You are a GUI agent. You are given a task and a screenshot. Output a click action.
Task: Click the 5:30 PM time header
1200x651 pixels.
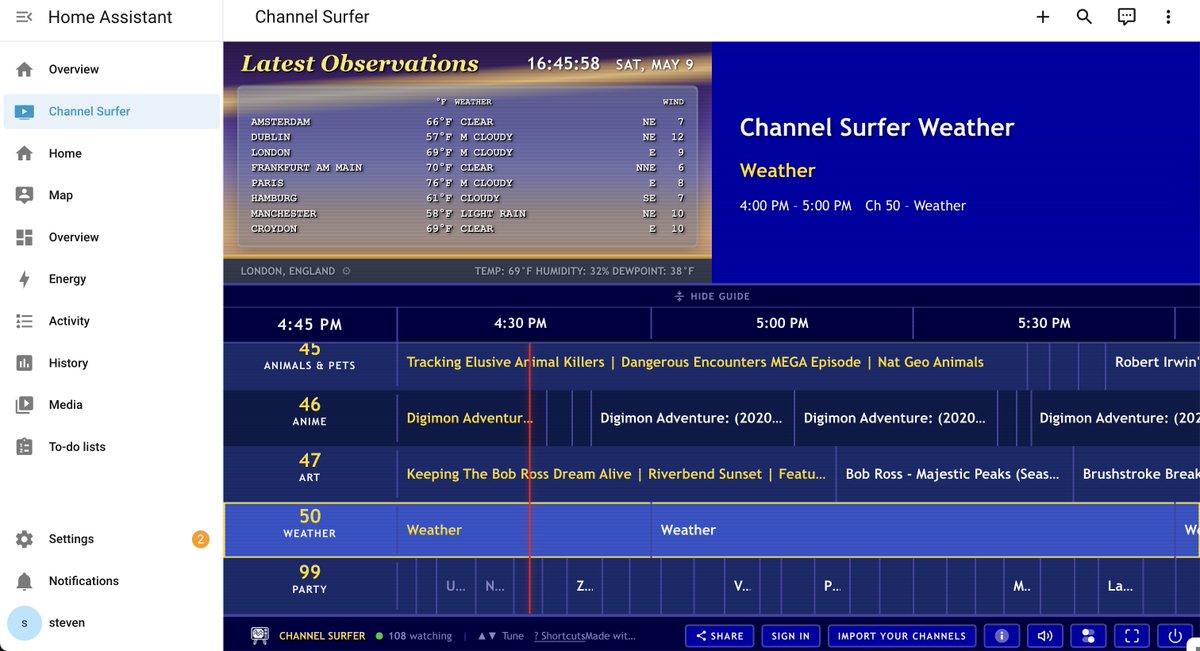click(x=1044, y=323)
